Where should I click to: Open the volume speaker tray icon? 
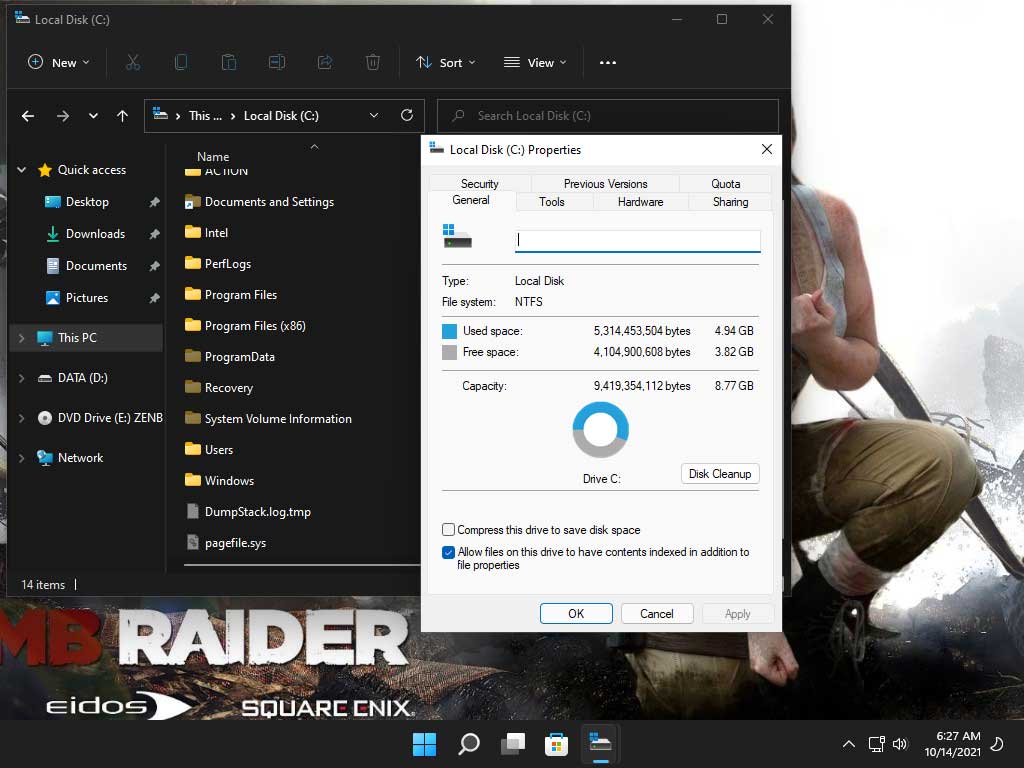point(900,744)
